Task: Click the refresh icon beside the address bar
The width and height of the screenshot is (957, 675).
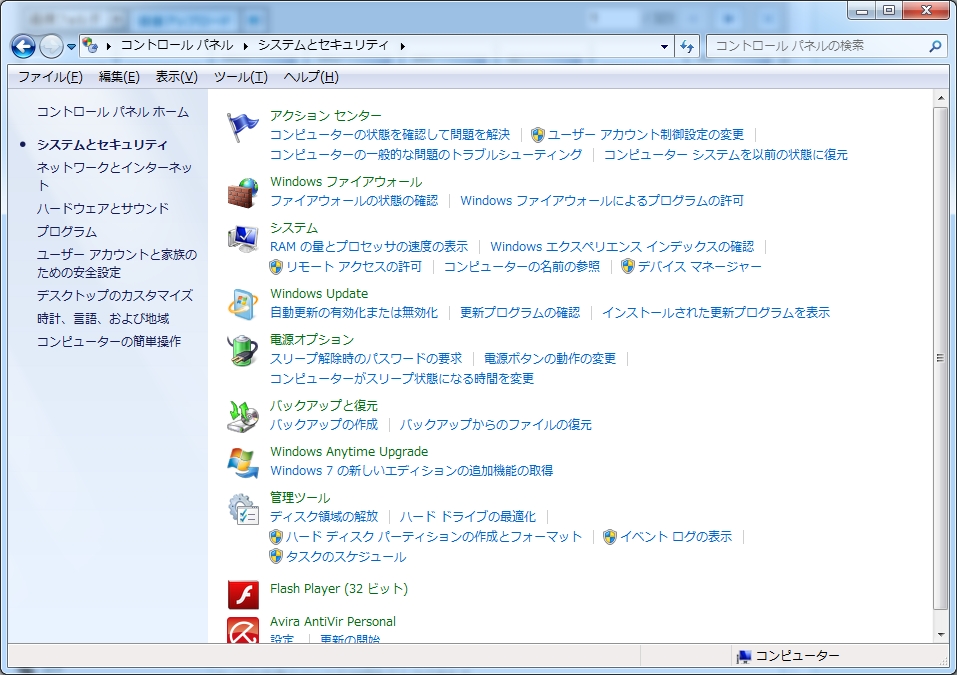Action: [687, 46]
